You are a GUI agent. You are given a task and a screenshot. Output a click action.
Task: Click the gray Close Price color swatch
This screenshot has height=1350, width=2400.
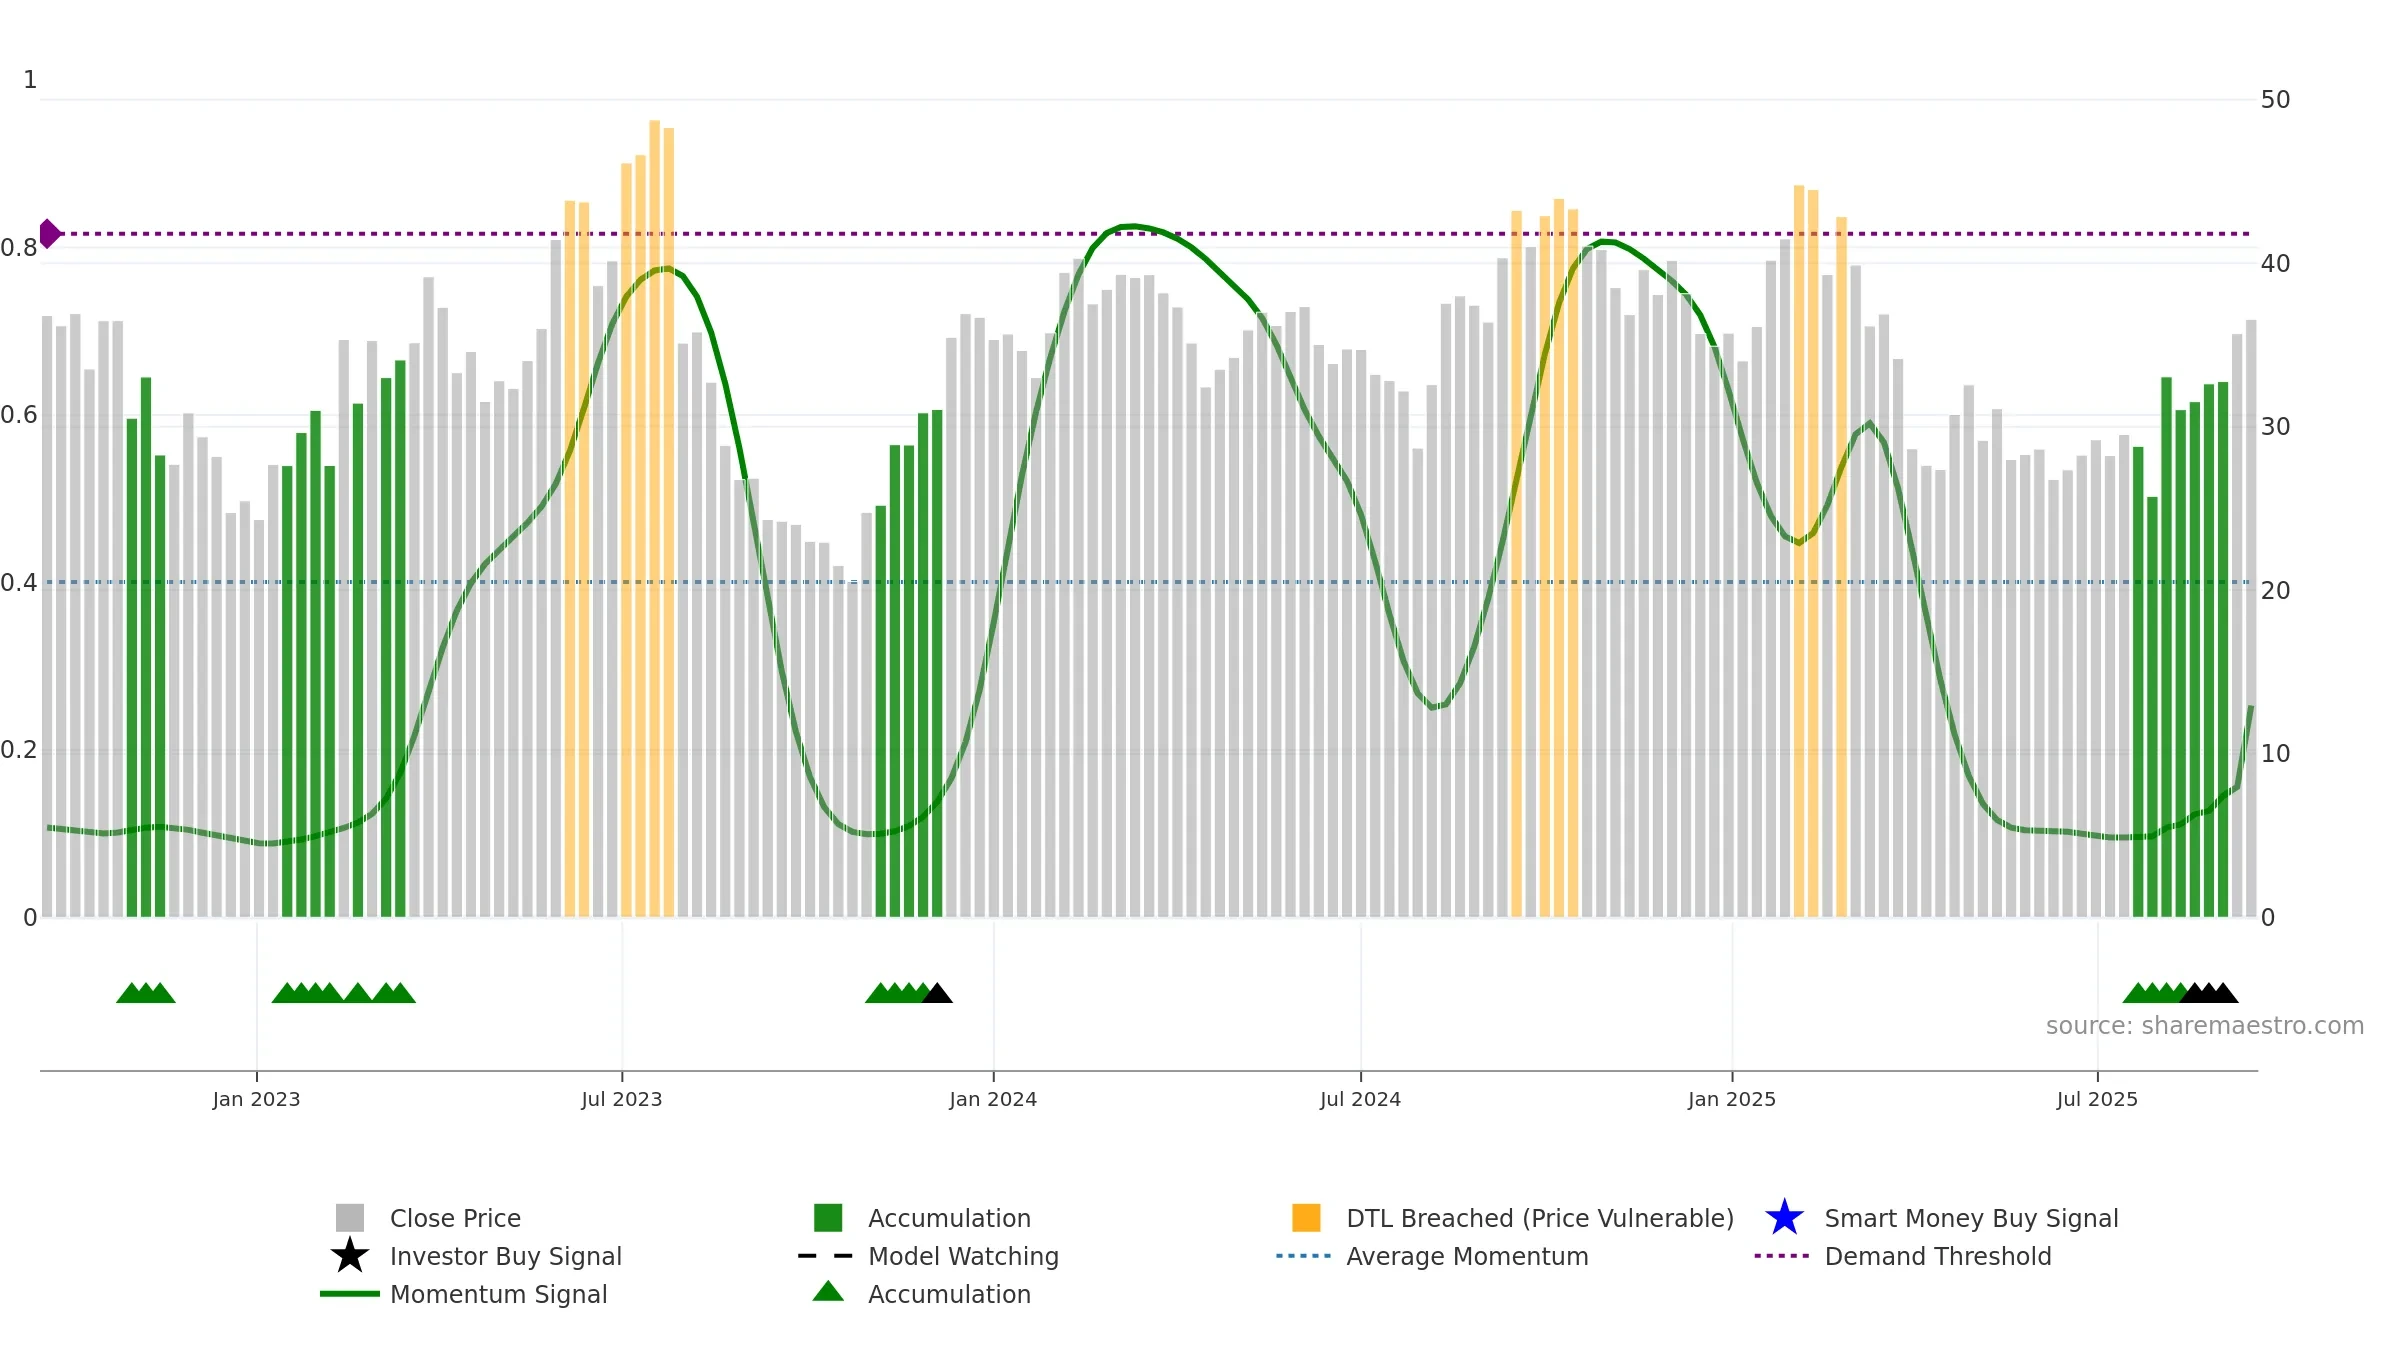tap(350, 1218)
